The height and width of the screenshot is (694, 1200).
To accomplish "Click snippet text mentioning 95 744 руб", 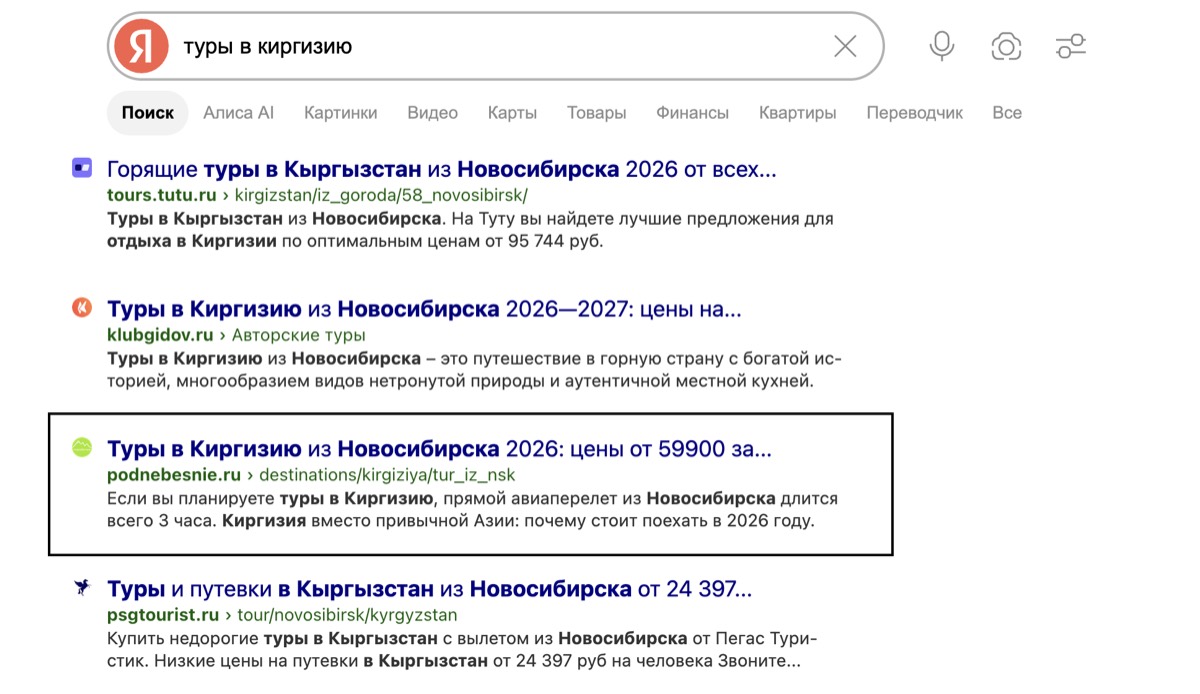I will [470, 229].
